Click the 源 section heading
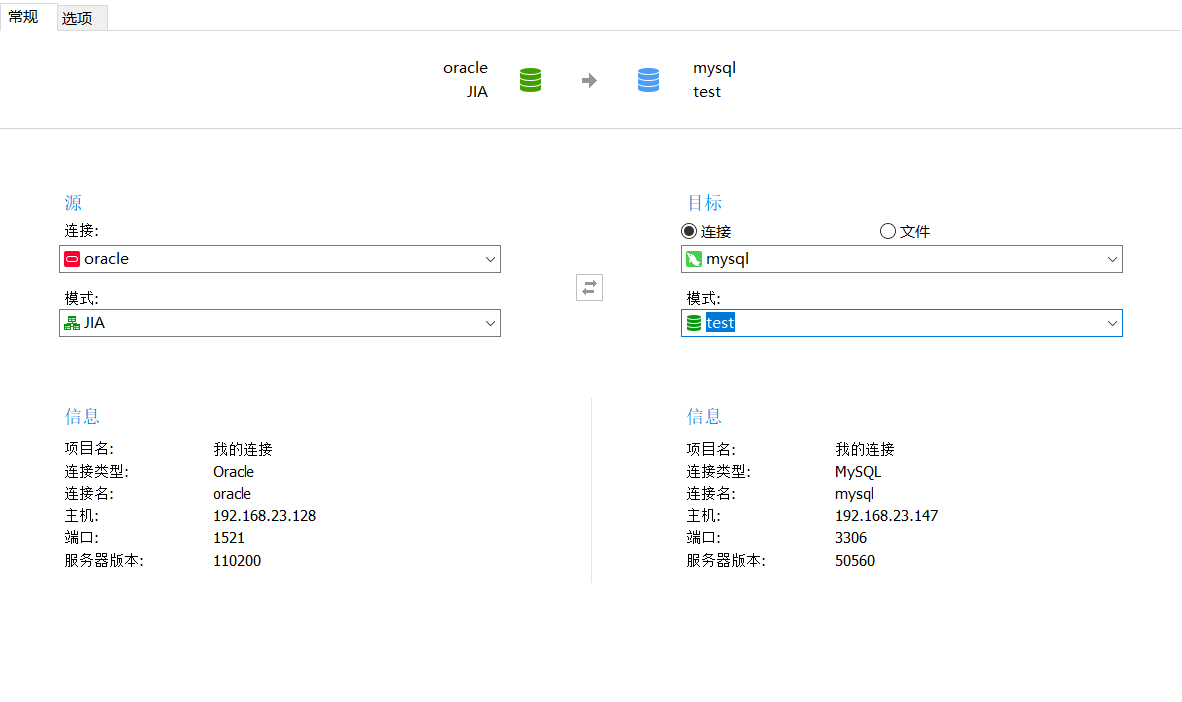 pyautogui.click(x=73, y=203)
